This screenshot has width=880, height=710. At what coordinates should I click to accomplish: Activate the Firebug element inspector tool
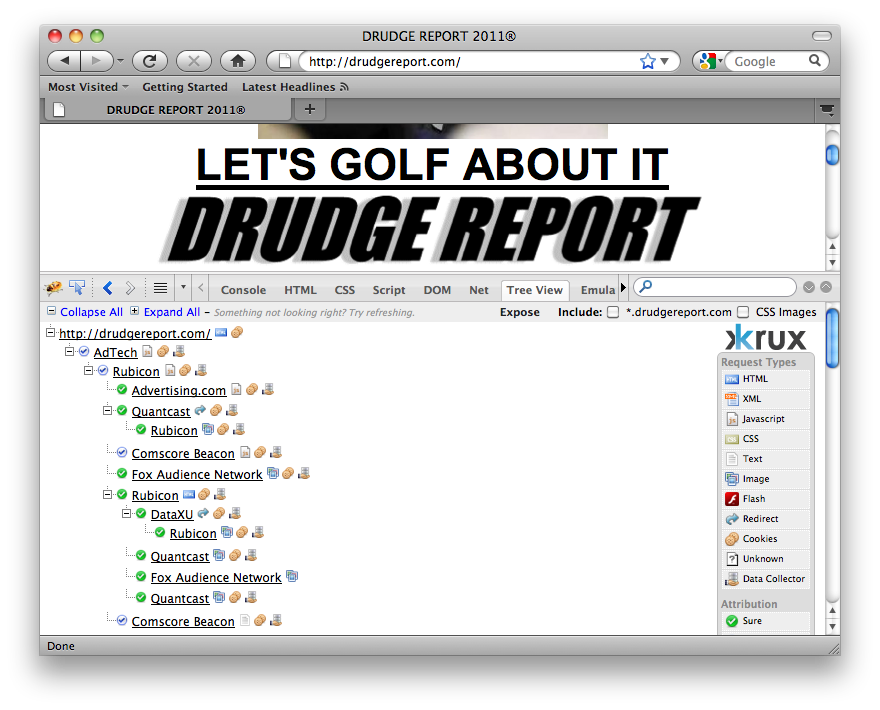[x=77, y=288]
